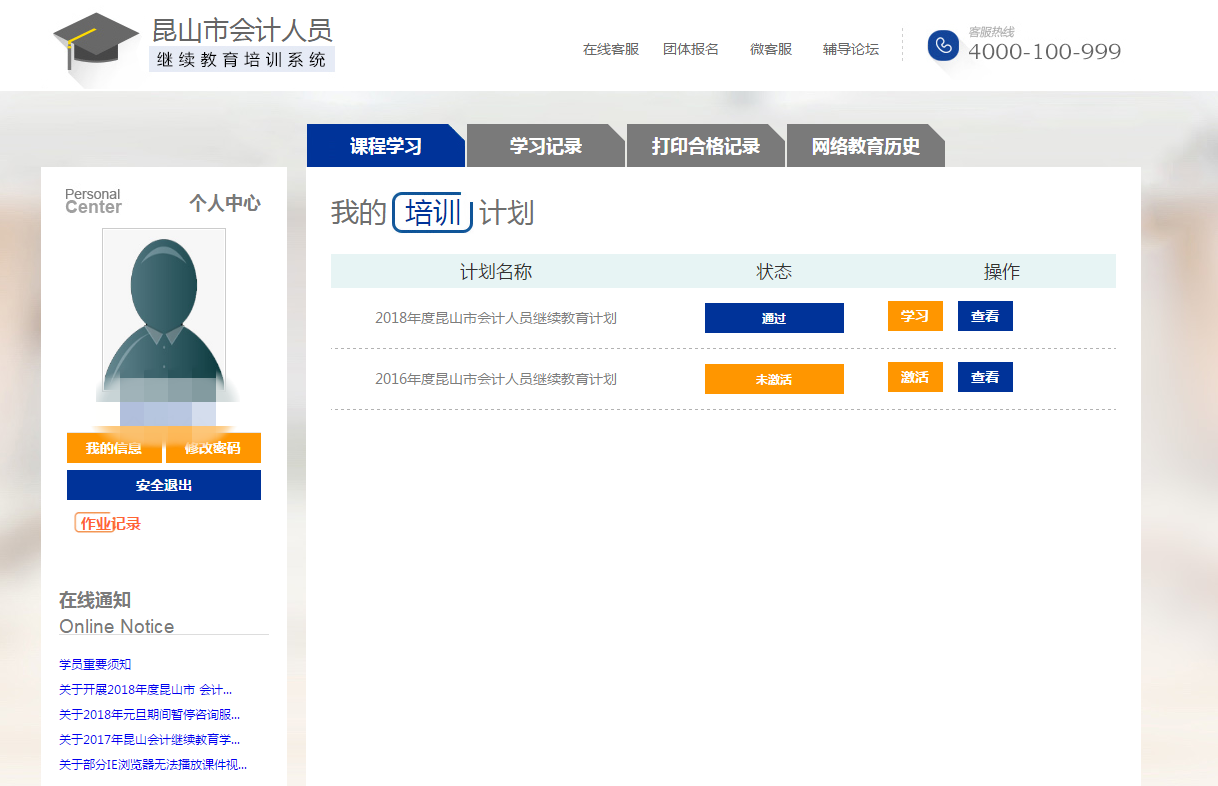This screenshot has height=786, width=1218.
Task: Go to the 辅导论坛 forum link
Action: (851, 49)
